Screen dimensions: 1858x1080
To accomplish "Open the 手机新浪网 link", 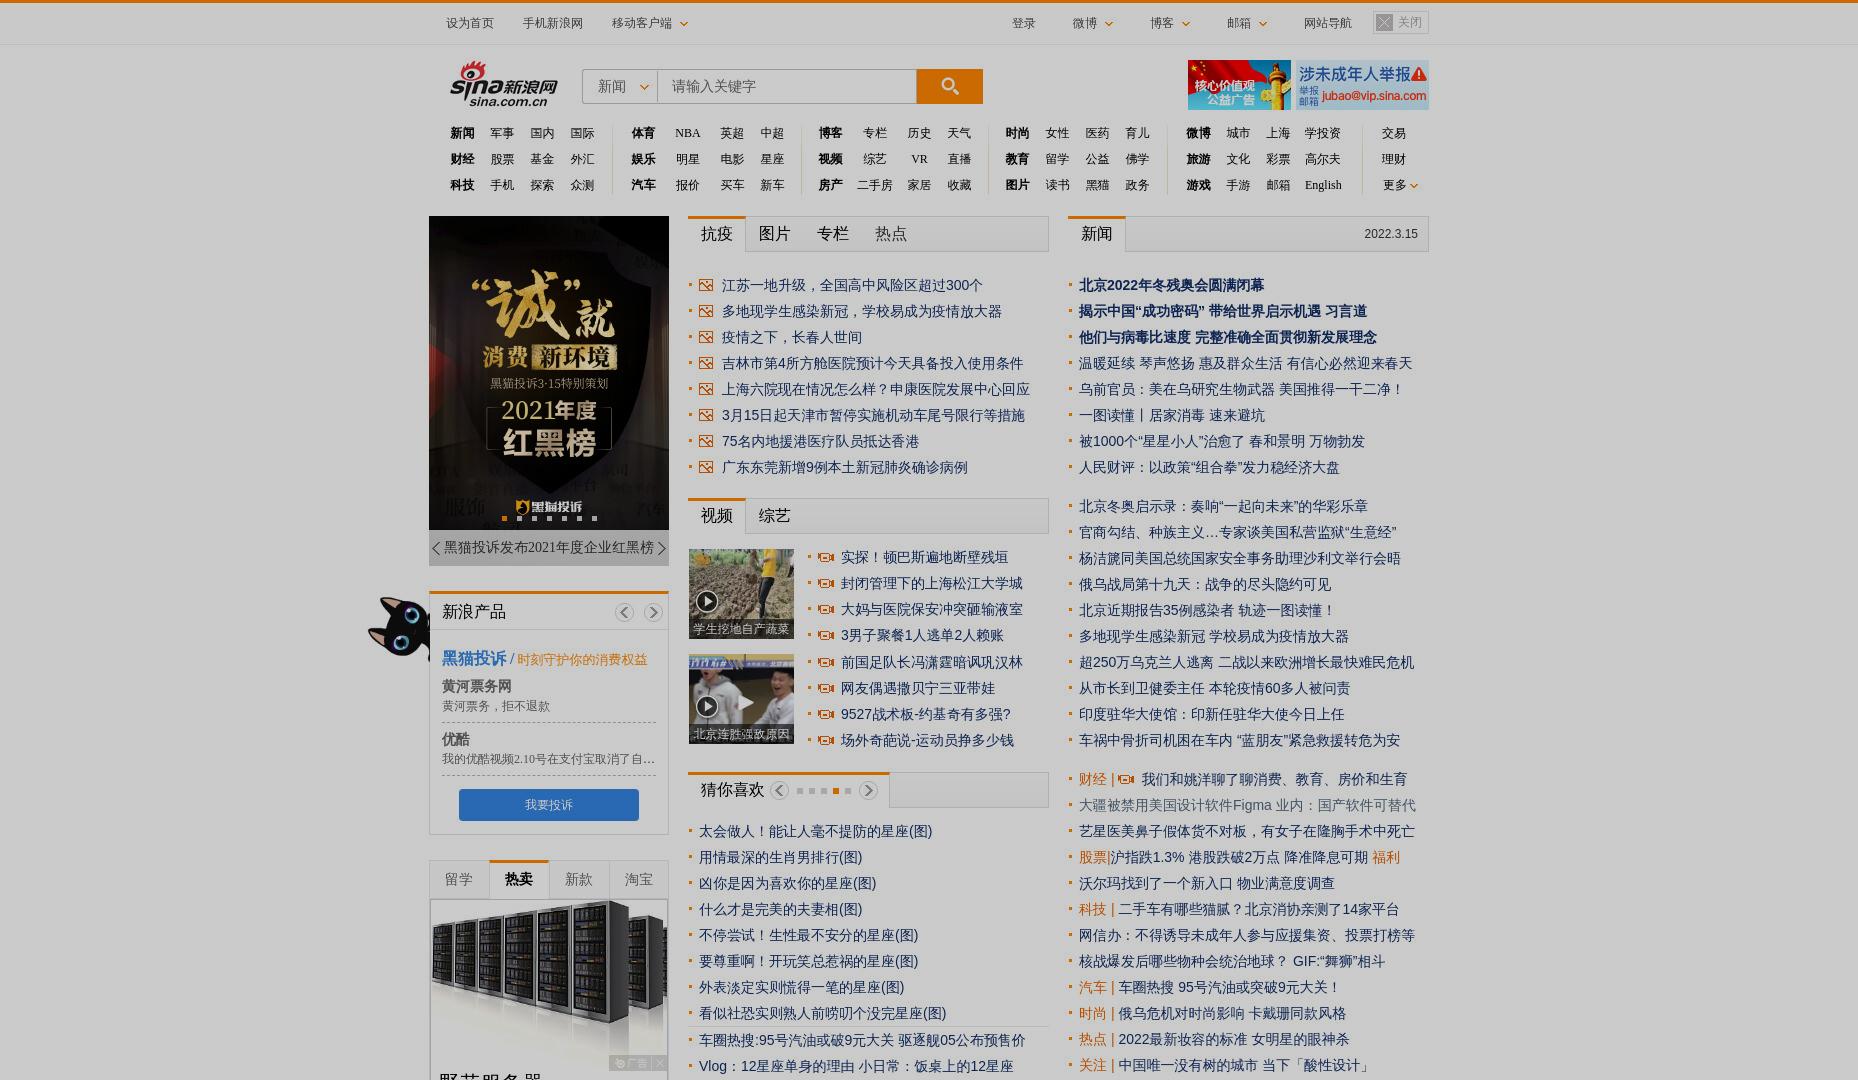I will point(552,23).
